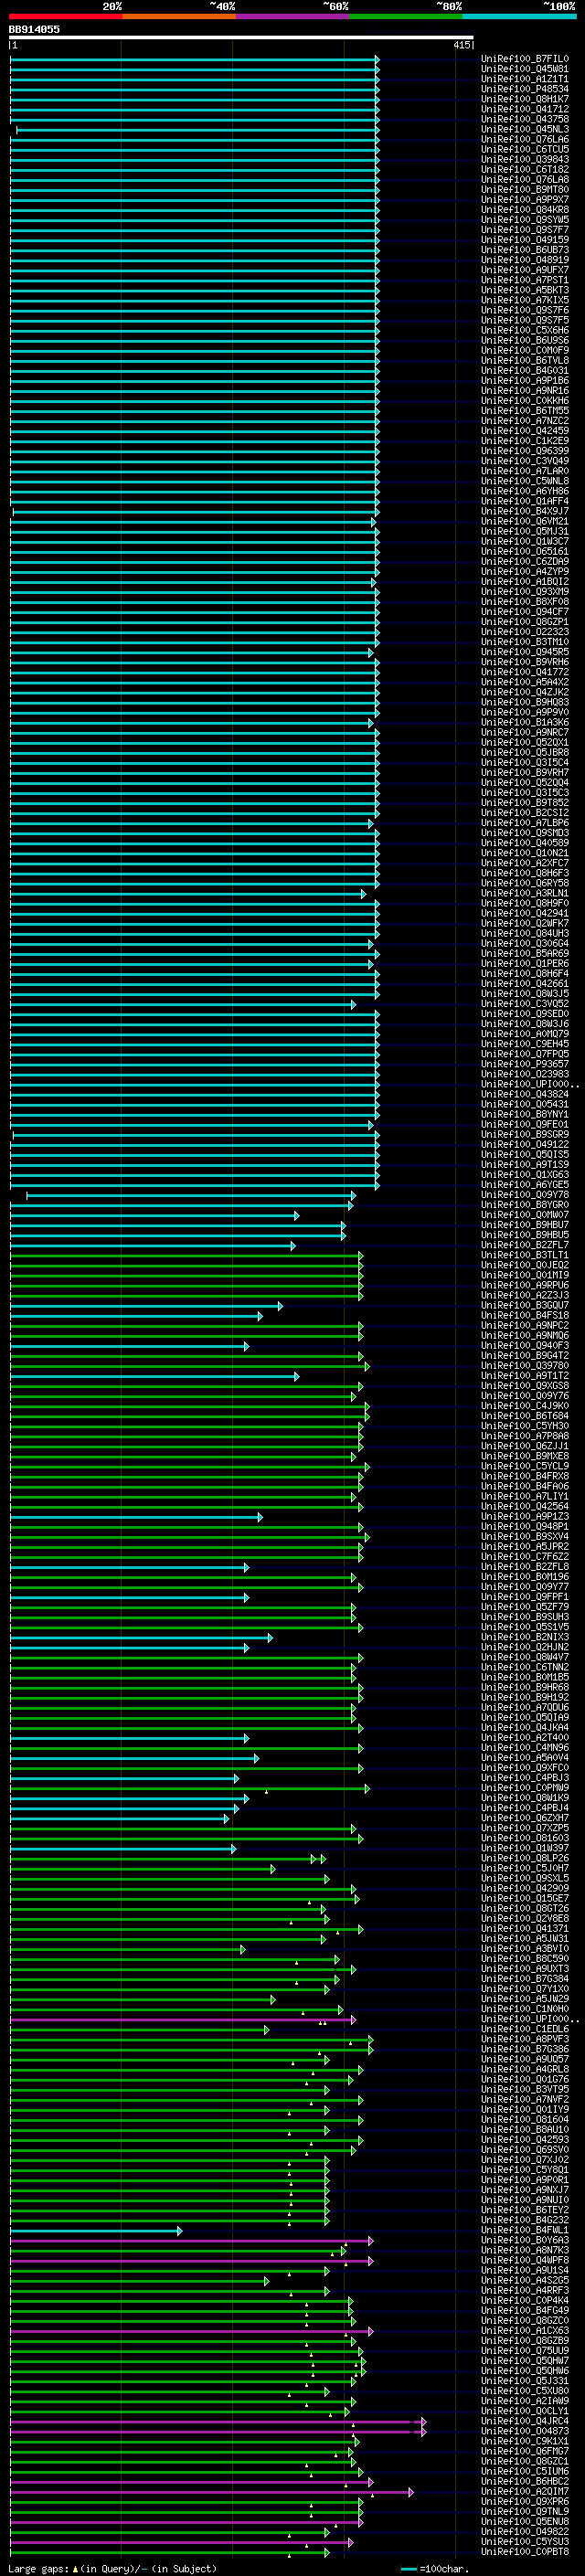Select hit UniRef100_C9K1X1
The height and width of the screenshot is (2576, 585).
click(x=524, y=2441)
